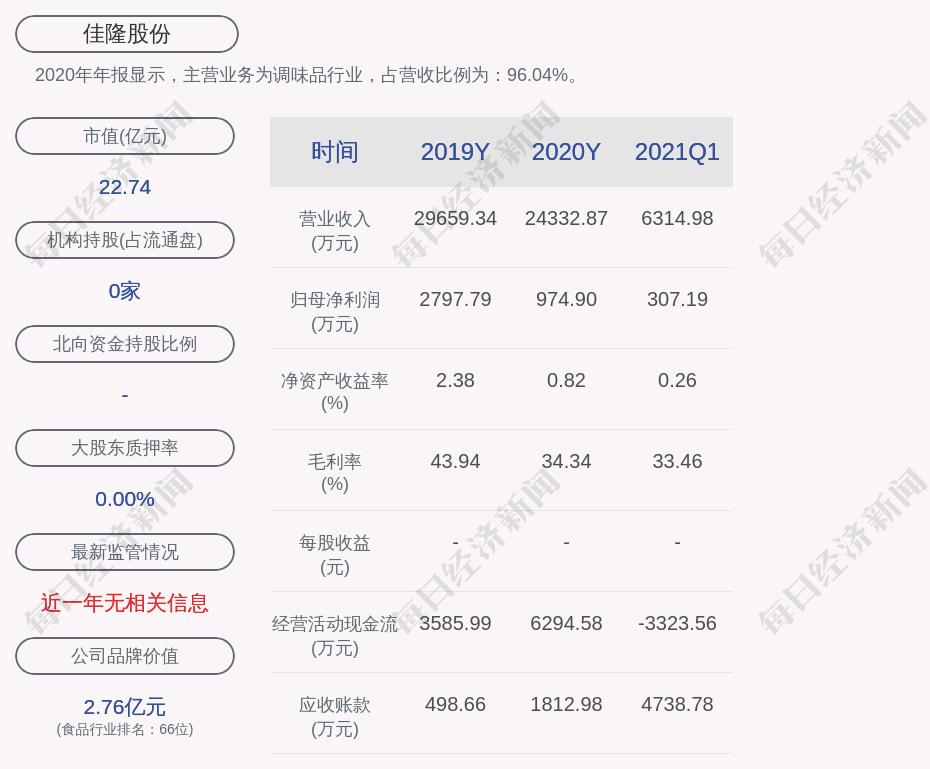The image size is (930, 769).
Task: Click the 公司品牌价值 indicator pill
Action: click(x=124, y=656)
